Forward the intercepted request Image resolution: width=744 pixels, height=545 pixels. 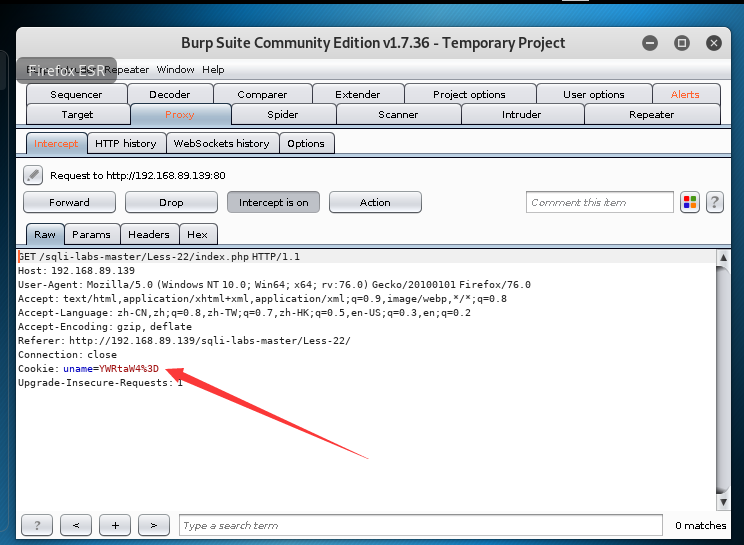point(69,203)
